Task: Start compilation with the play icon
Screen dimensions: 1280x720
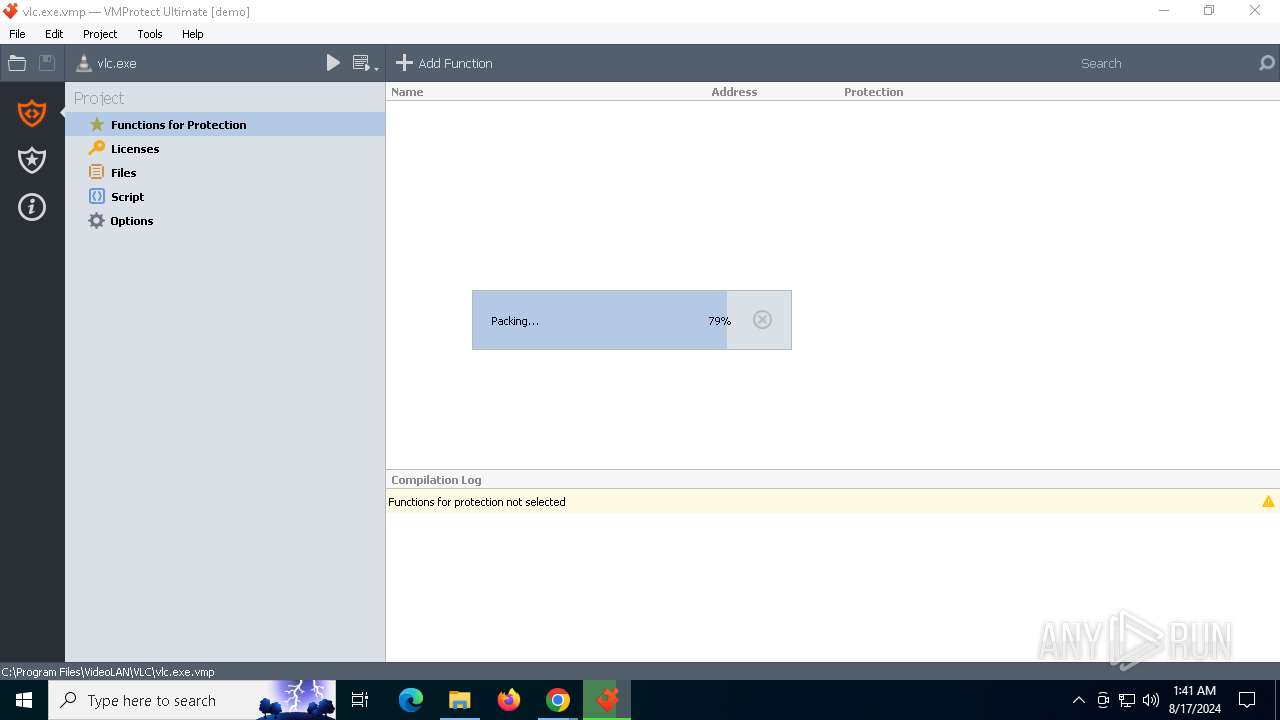Action: point(333,63)
